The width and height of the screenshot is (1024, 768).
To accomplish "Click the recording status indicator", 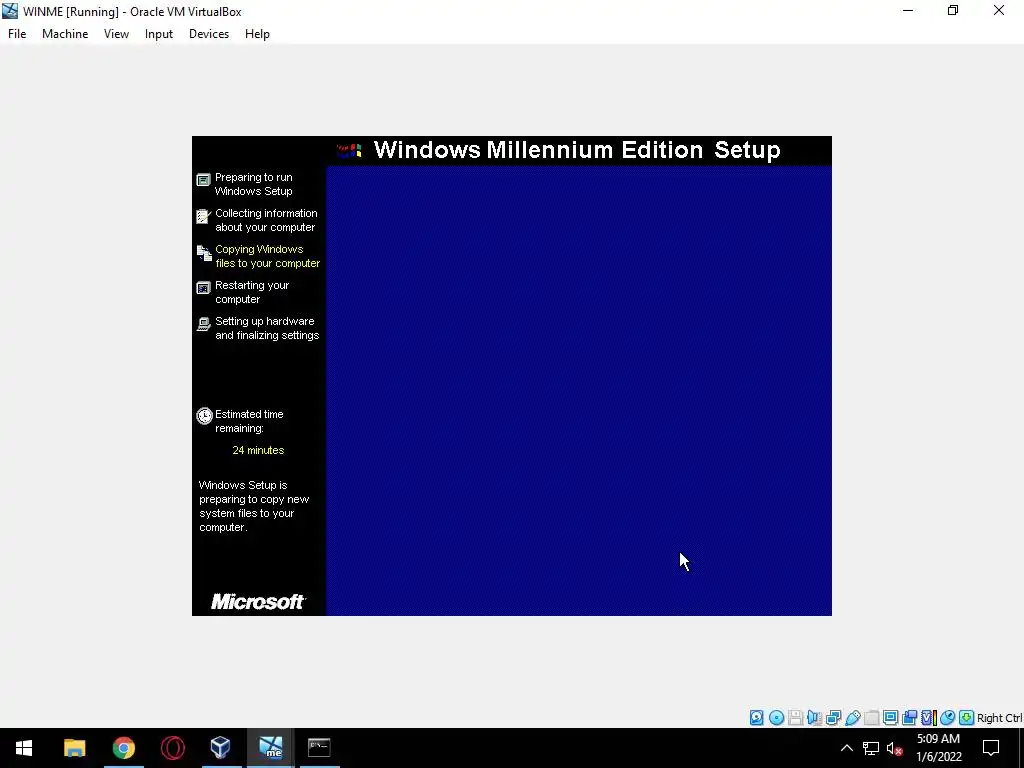I will coord(909,718).
